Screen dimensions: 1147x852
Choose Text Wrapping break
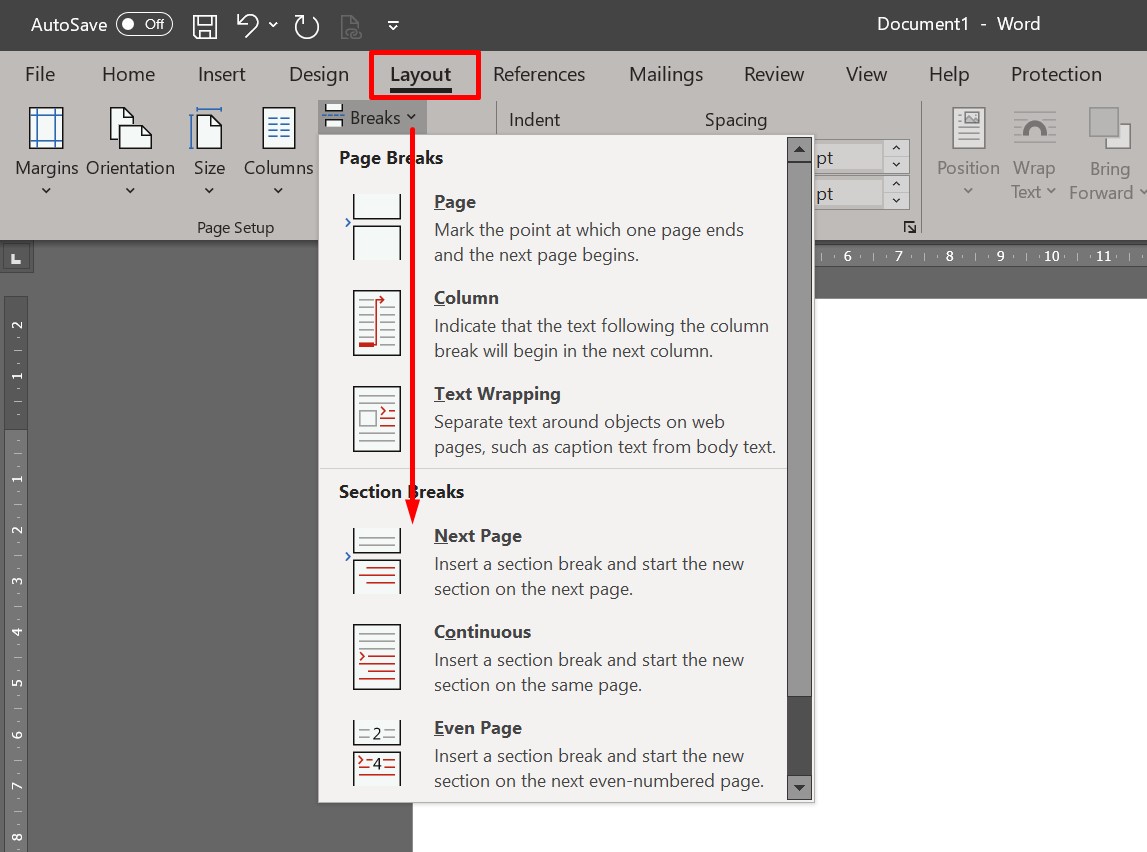[x=553, y=420]
